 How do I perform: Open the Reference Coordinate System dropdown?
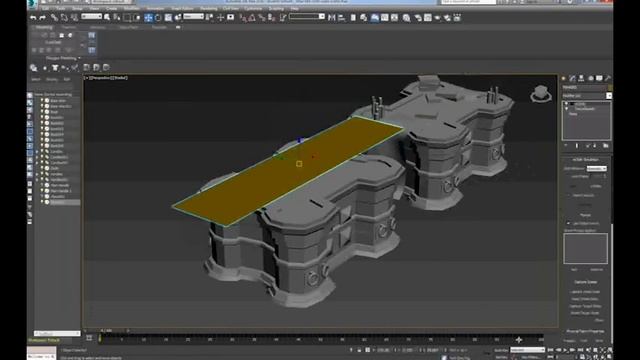tap(193, 16)
